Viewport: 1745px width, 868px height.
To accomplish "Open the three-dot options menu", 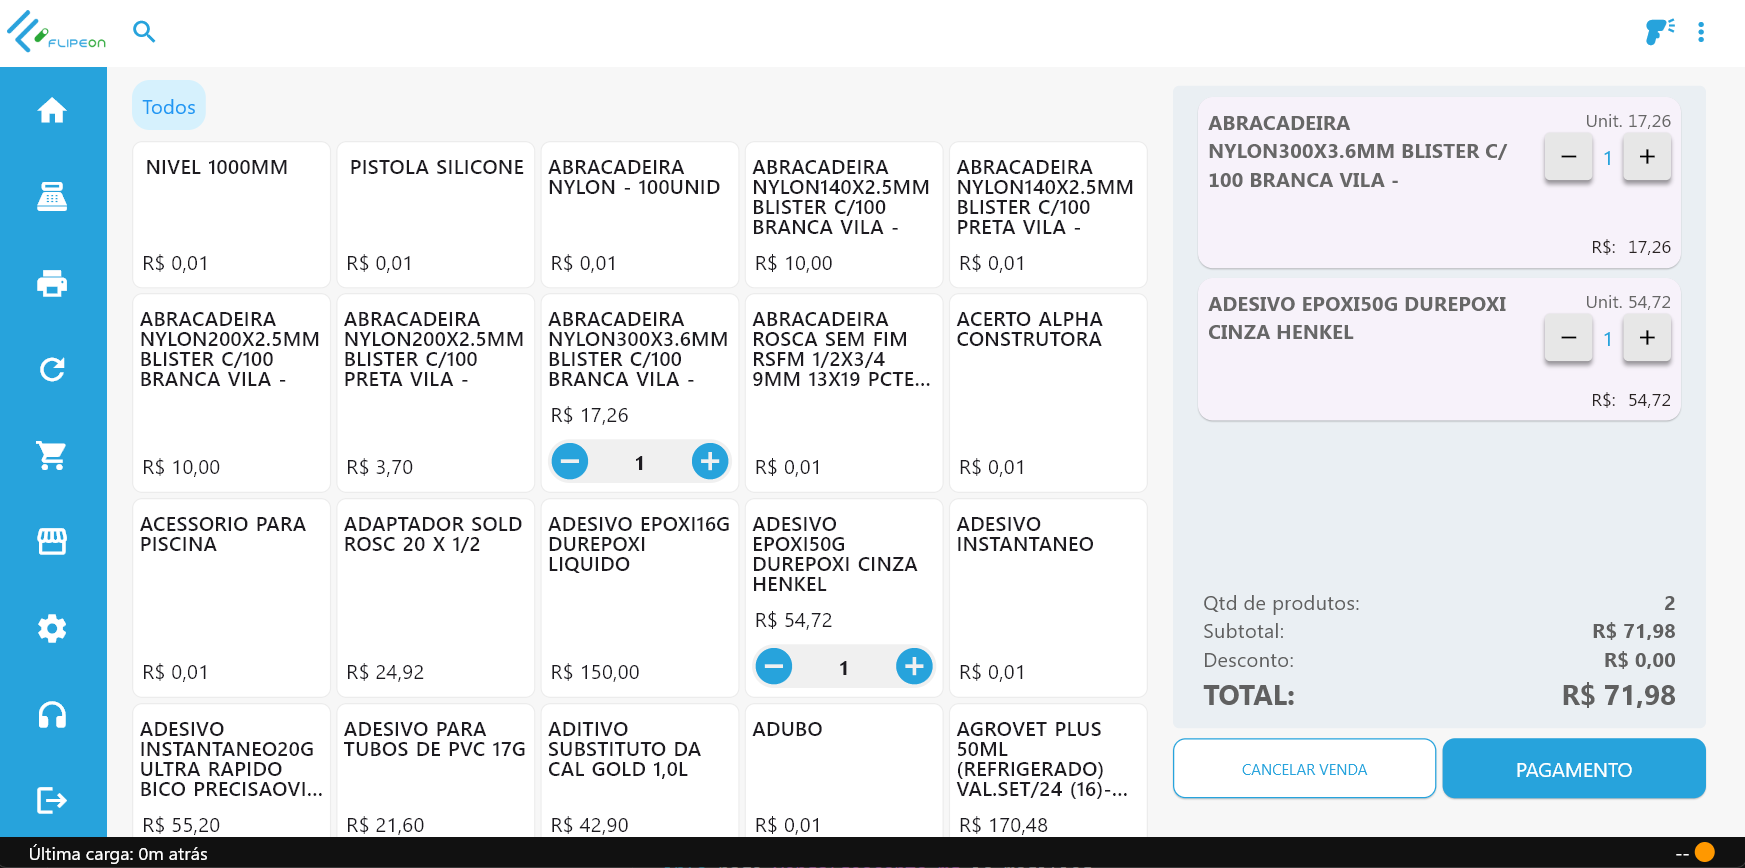I will point(1701,32).
